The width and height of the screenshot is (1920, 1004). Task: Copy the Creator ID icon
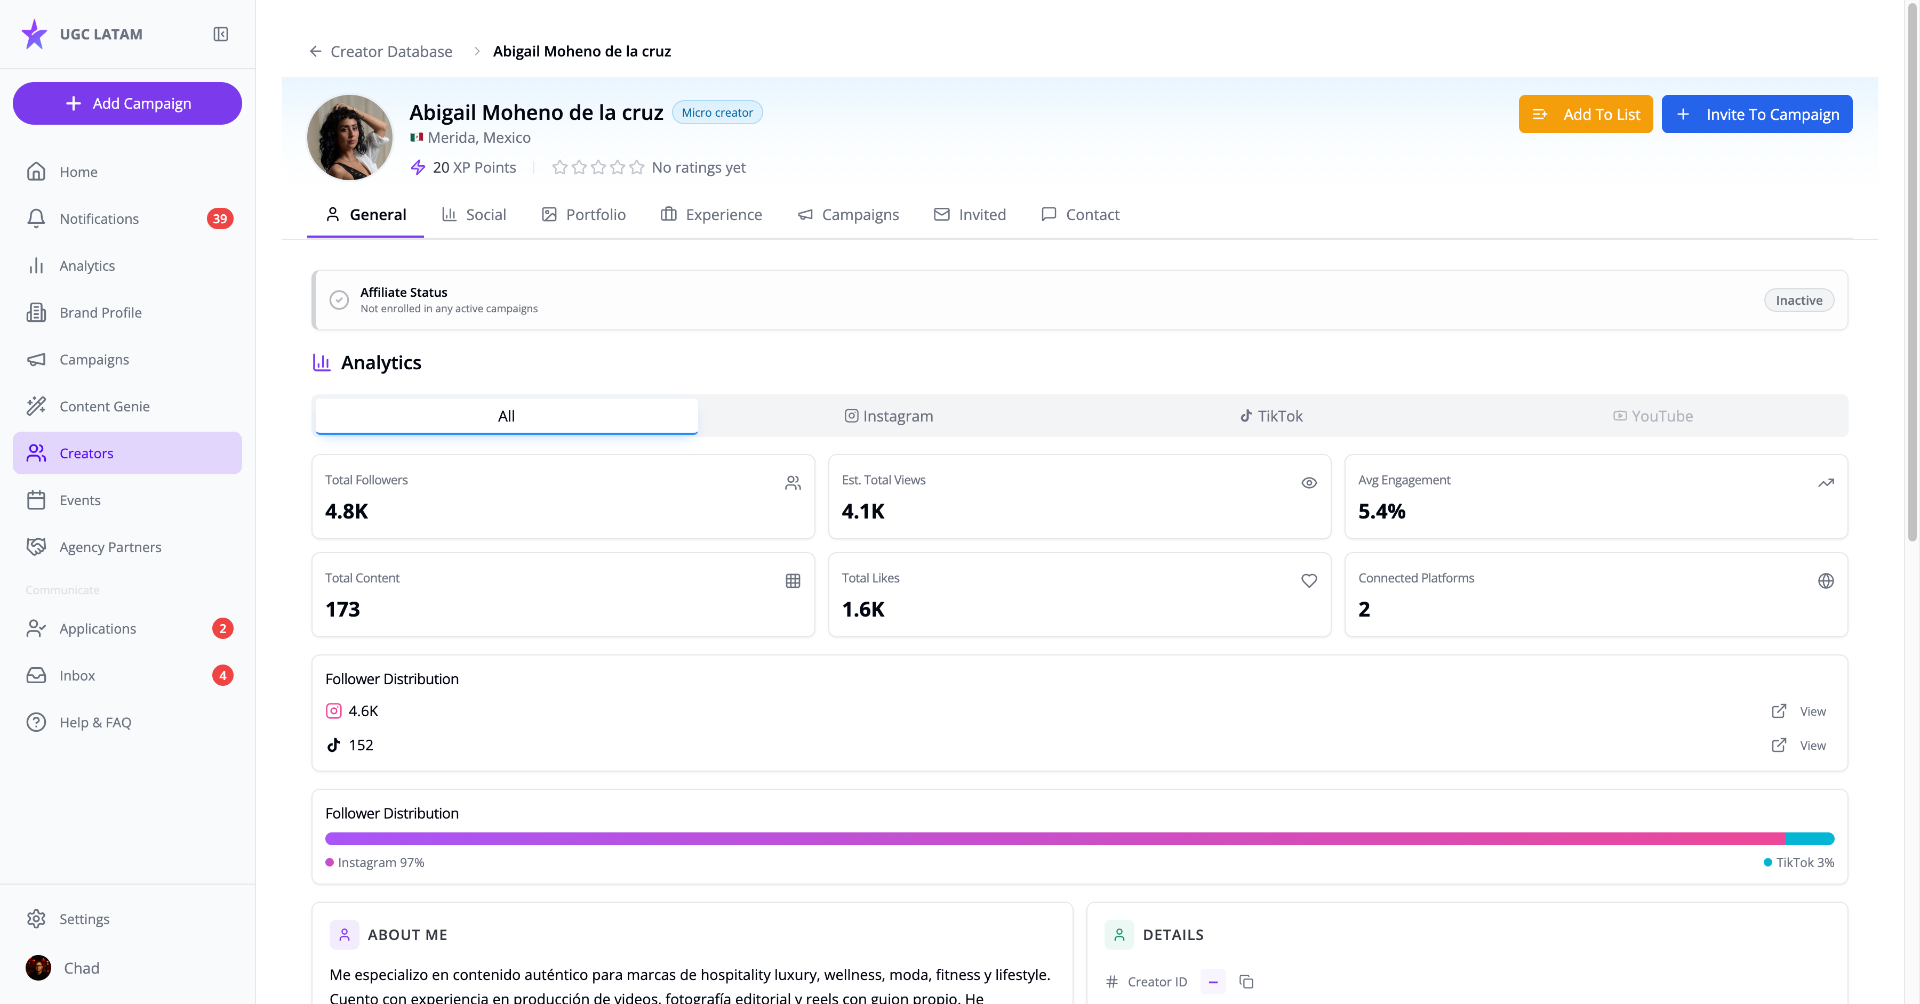pyautogui.click(x=1246, y=982)
